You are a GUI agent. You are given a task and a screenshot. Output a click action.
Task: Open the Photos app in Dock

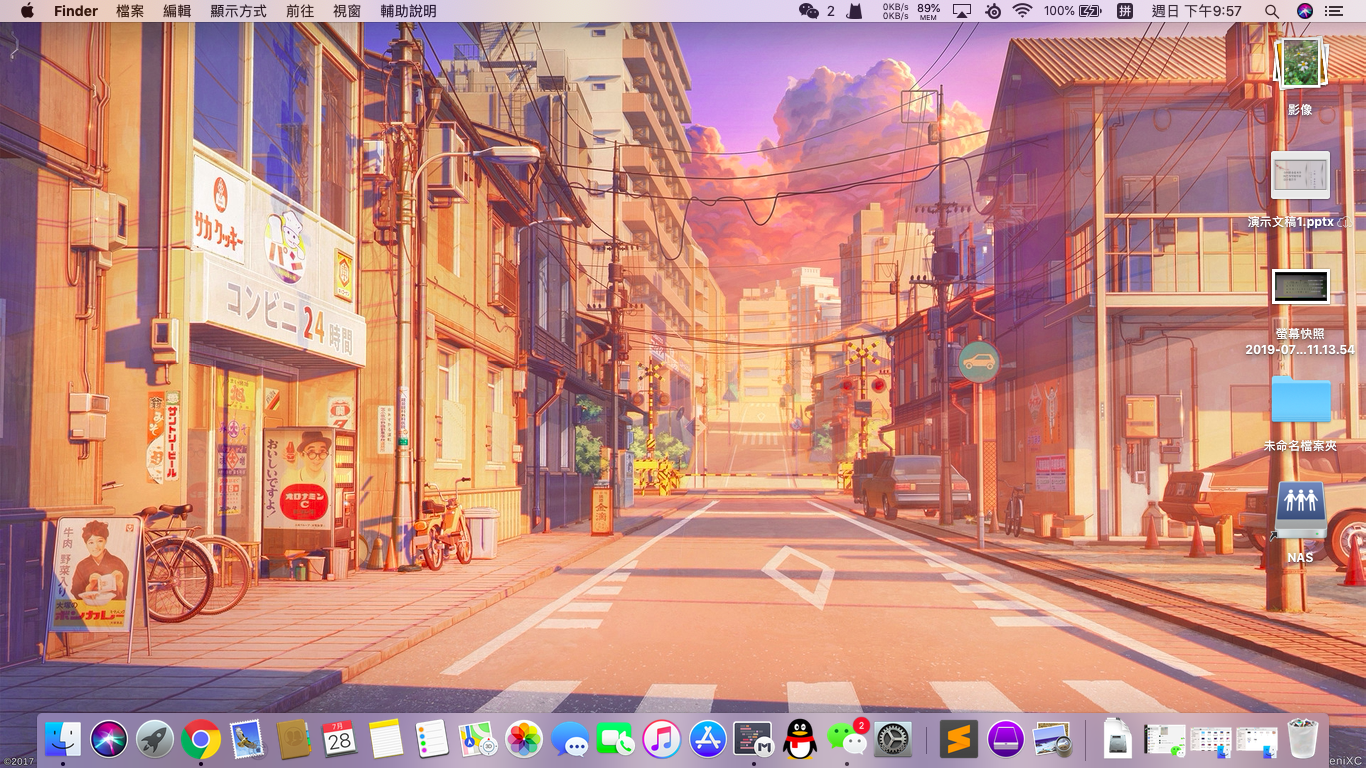[x=523, y=740]
